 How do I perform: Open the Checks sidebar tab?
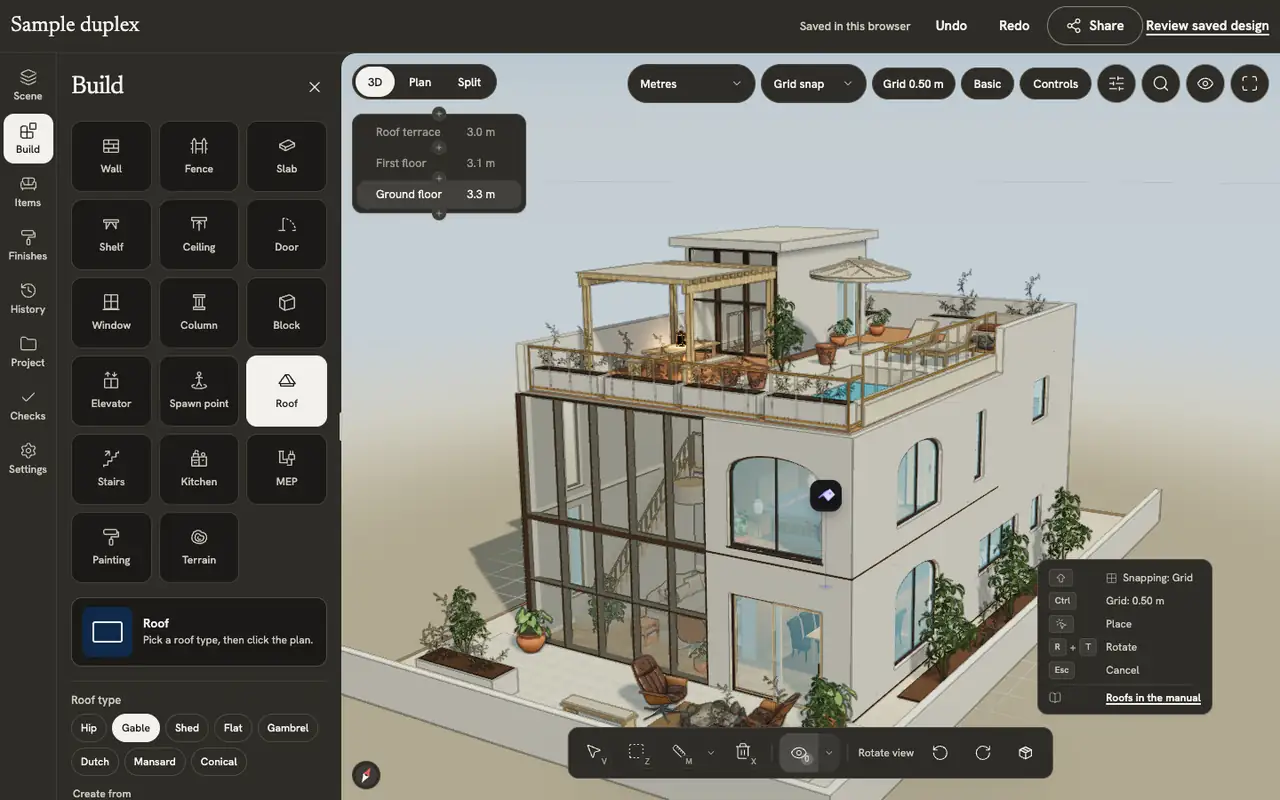pos(28,405)
